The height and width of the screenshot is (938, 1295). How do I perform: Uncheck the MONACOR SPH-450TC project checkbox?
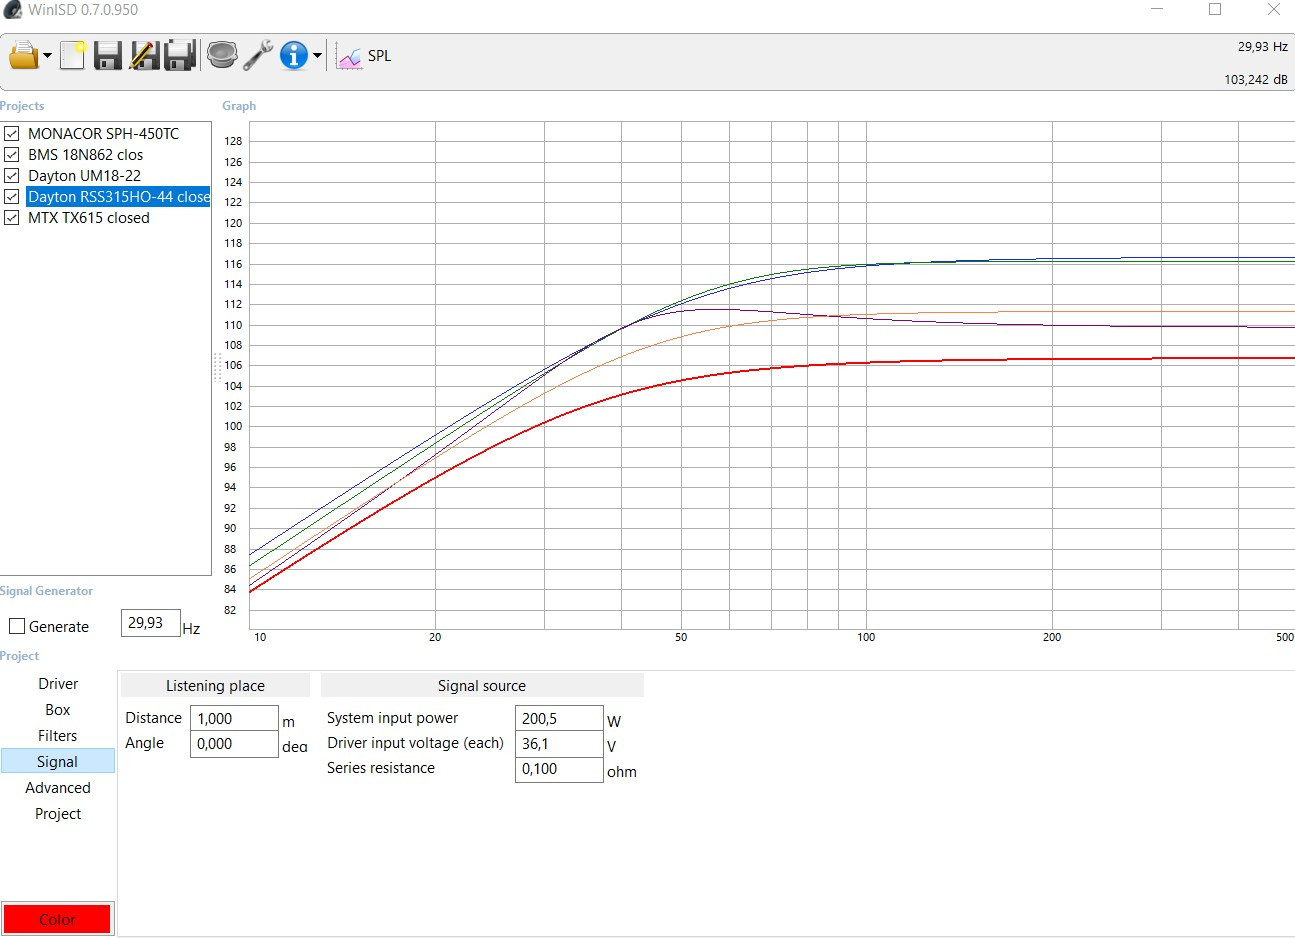(12, 133)
